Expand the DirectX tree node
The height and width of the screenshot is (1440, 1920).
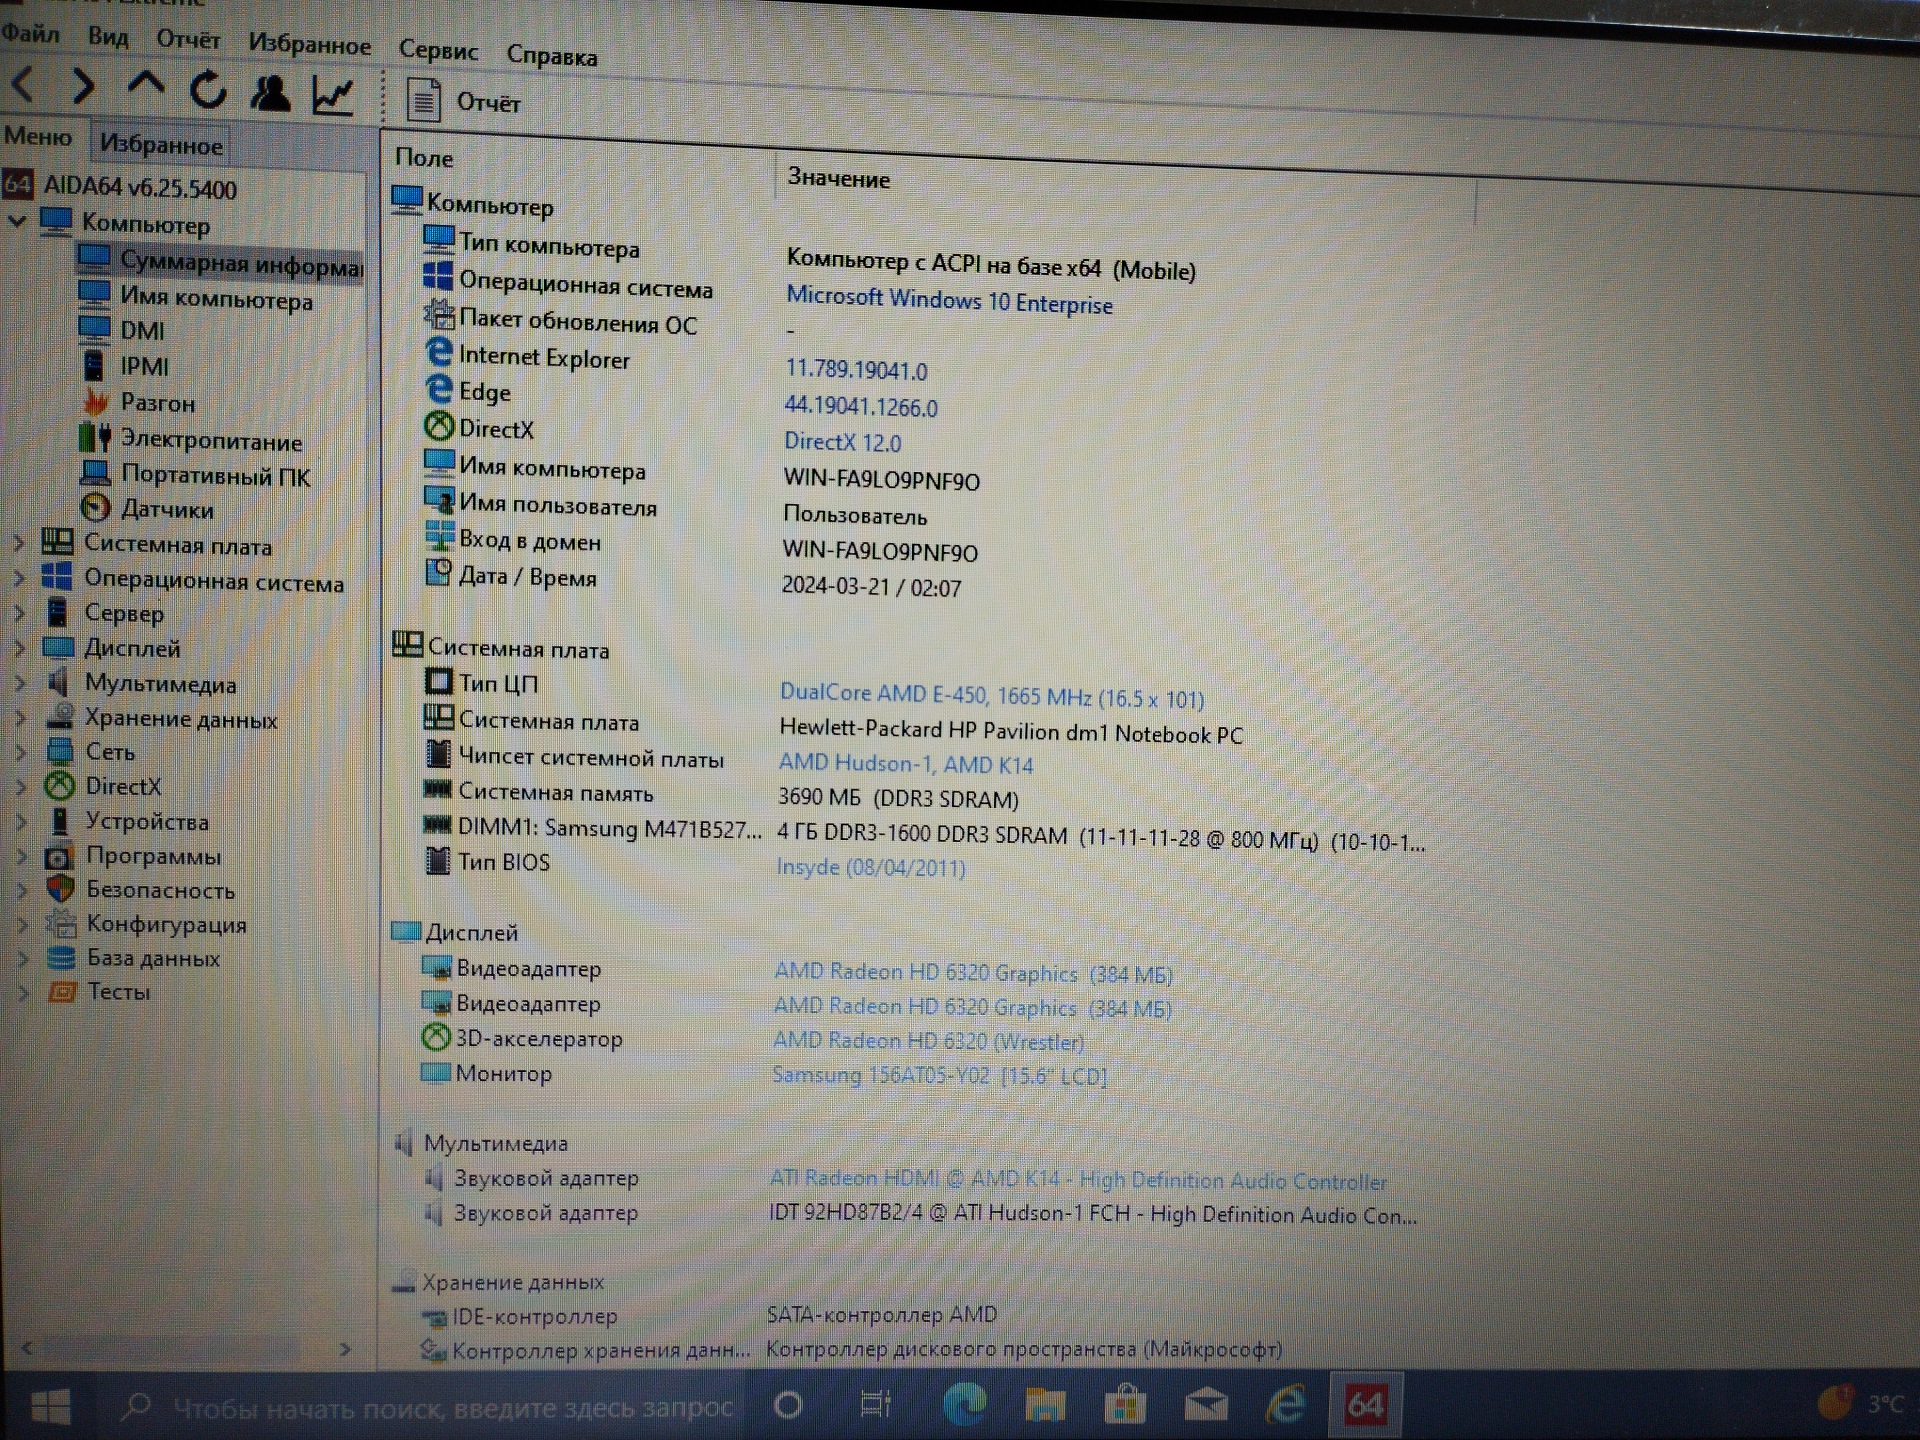(20, 787)
